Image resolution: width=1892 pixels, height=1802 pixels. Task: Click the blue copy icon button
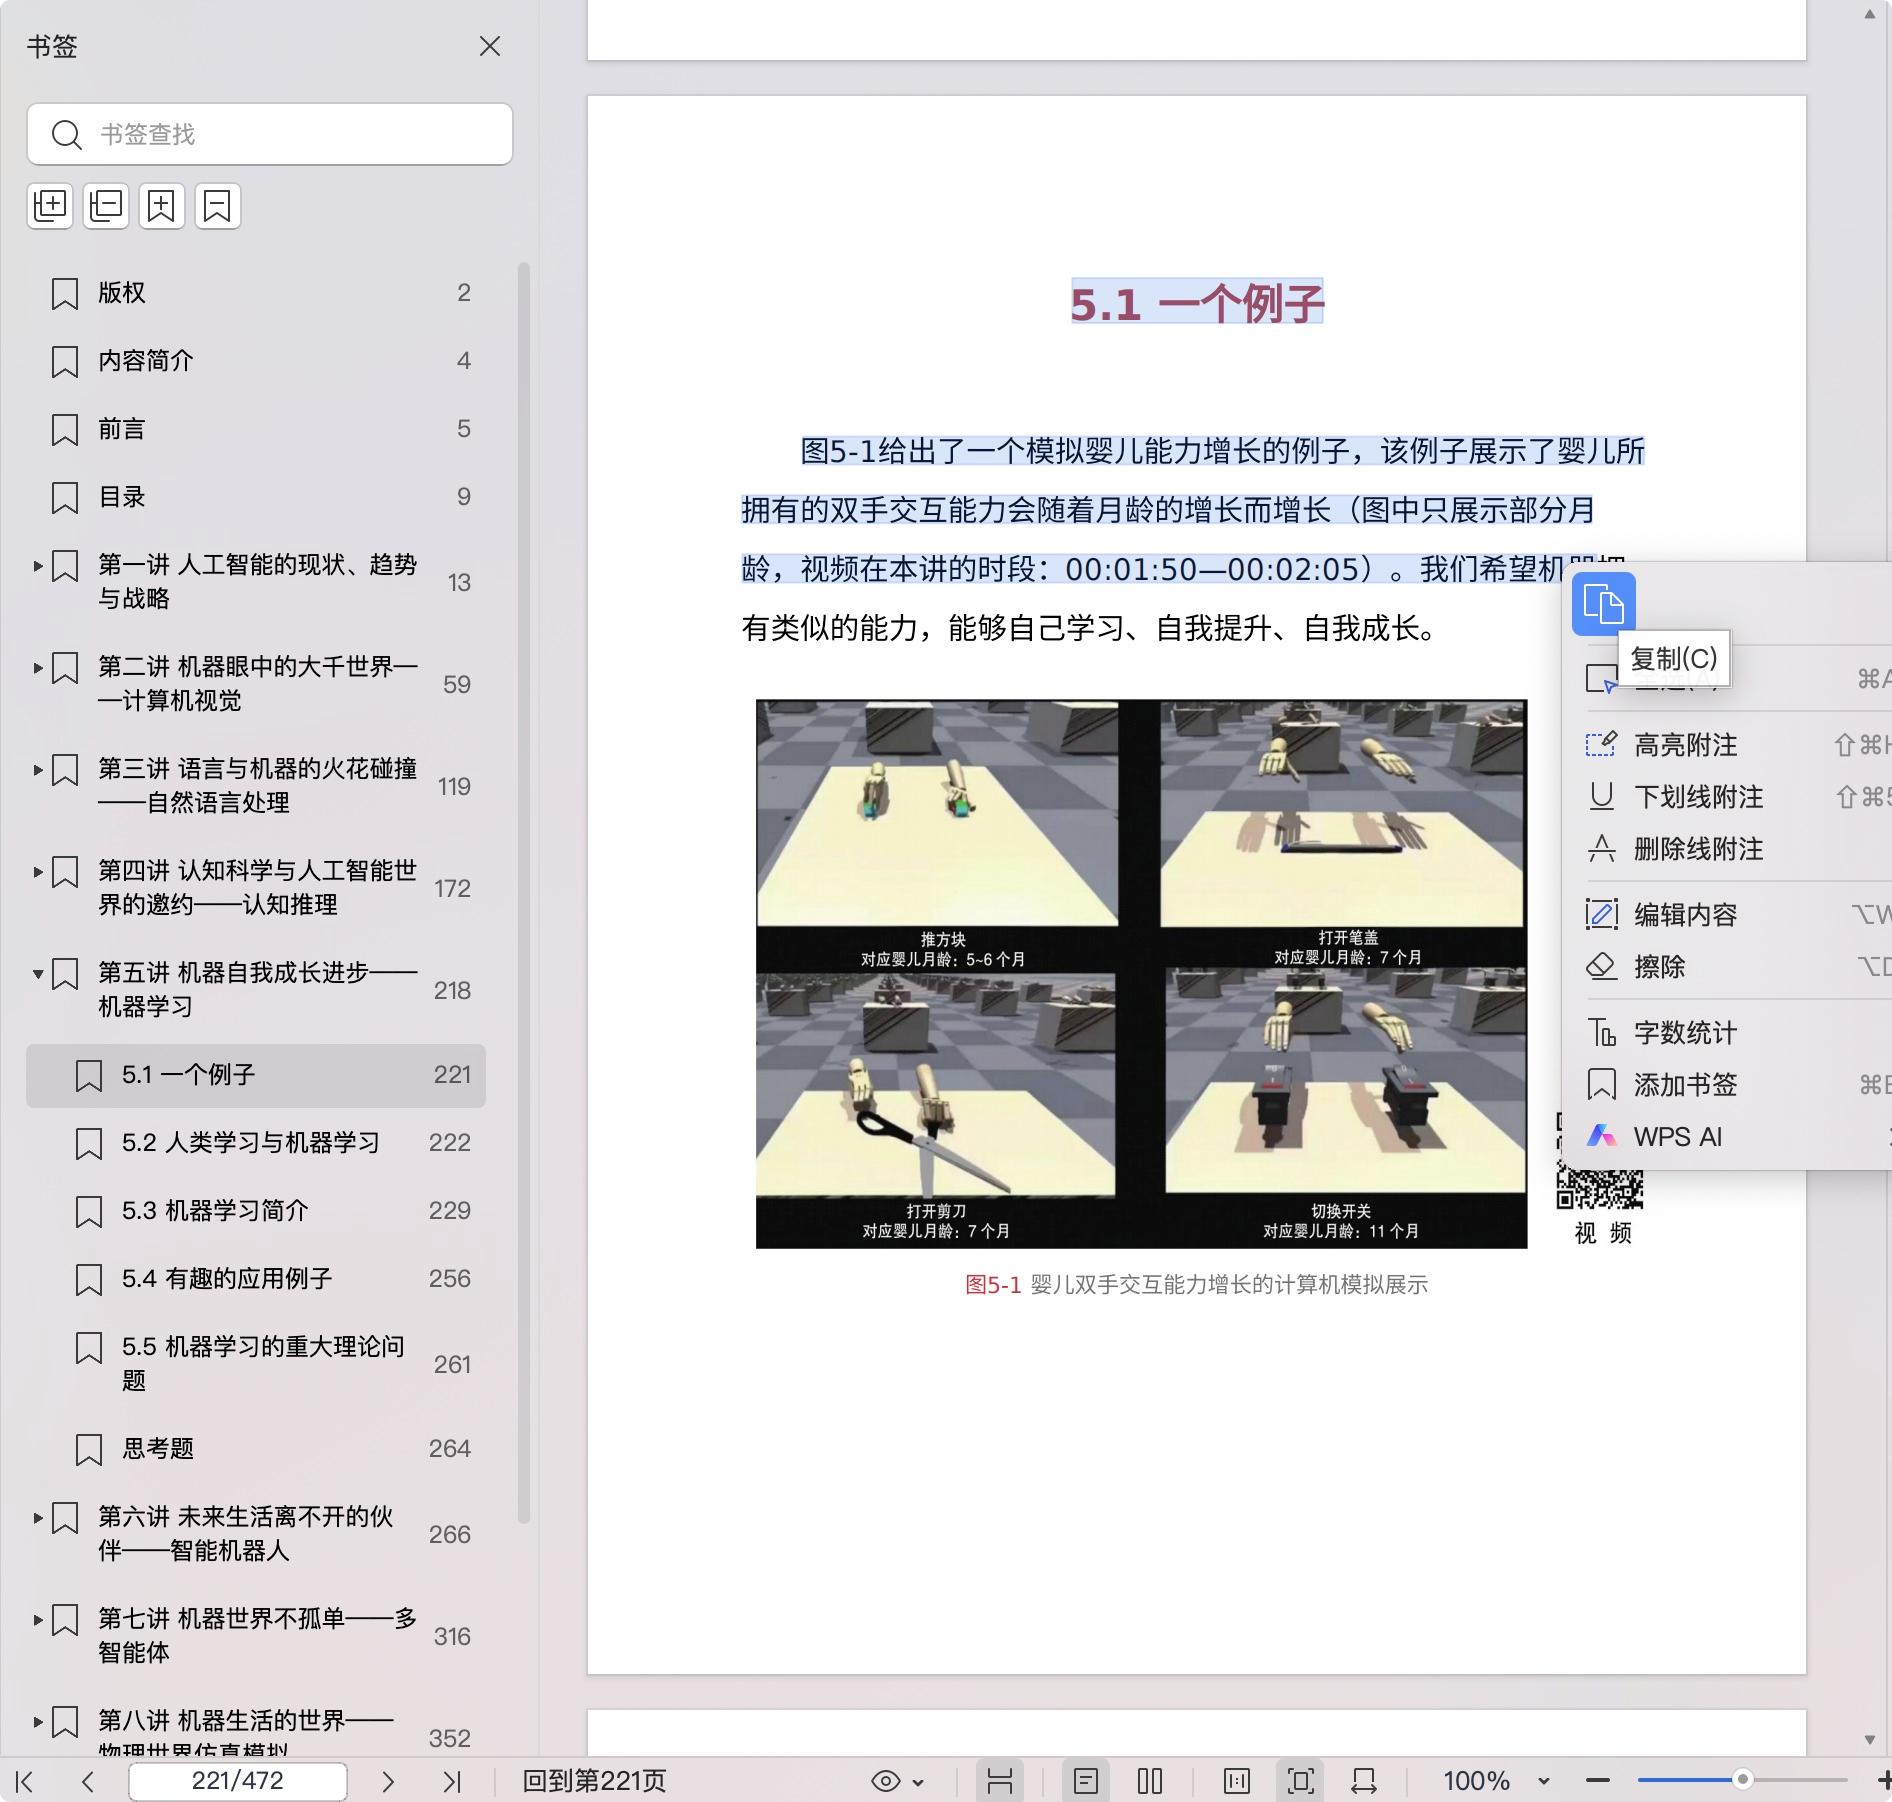point(1603,604)
